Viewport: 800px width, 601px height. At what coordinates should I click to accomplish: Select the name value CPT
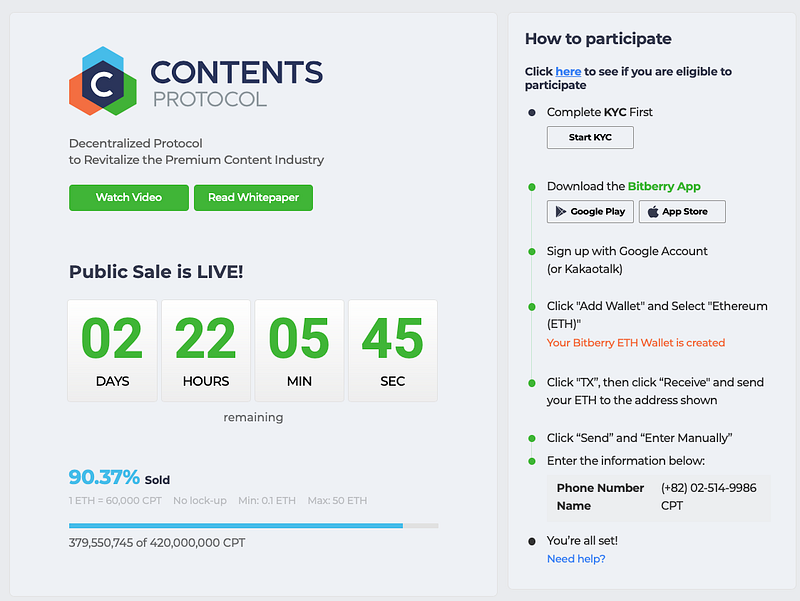(671, 506)
